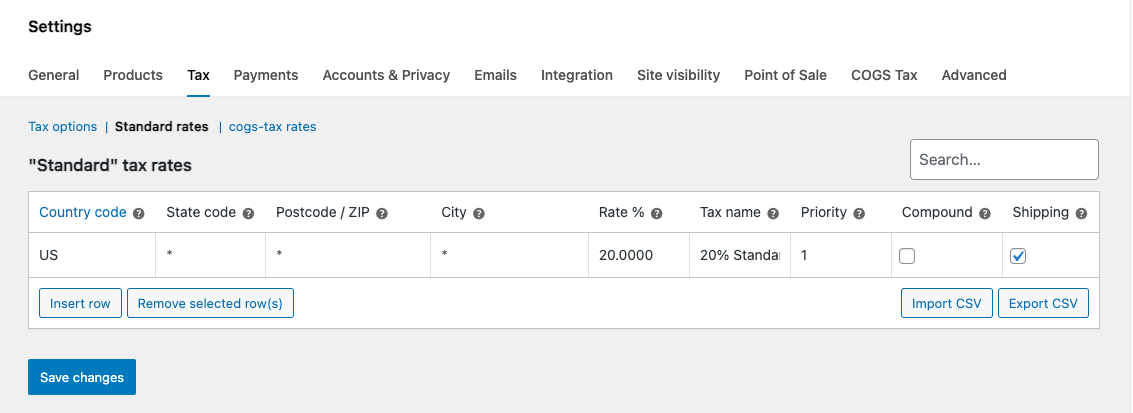Click the Priority column help icon
Image resolution: width=1133 pixels, height=413 pixels.
(859, 213)
